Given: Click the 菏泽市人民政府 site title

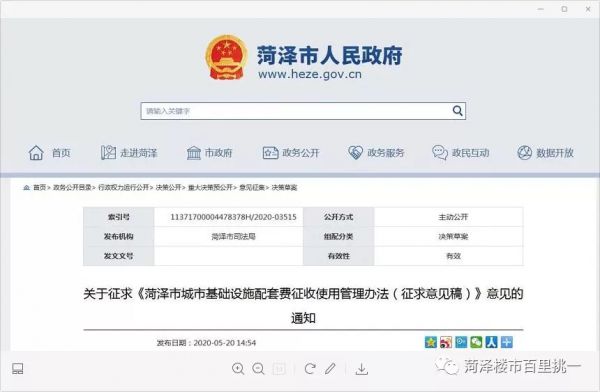Looking at the screenshot, I should (329, 55).
